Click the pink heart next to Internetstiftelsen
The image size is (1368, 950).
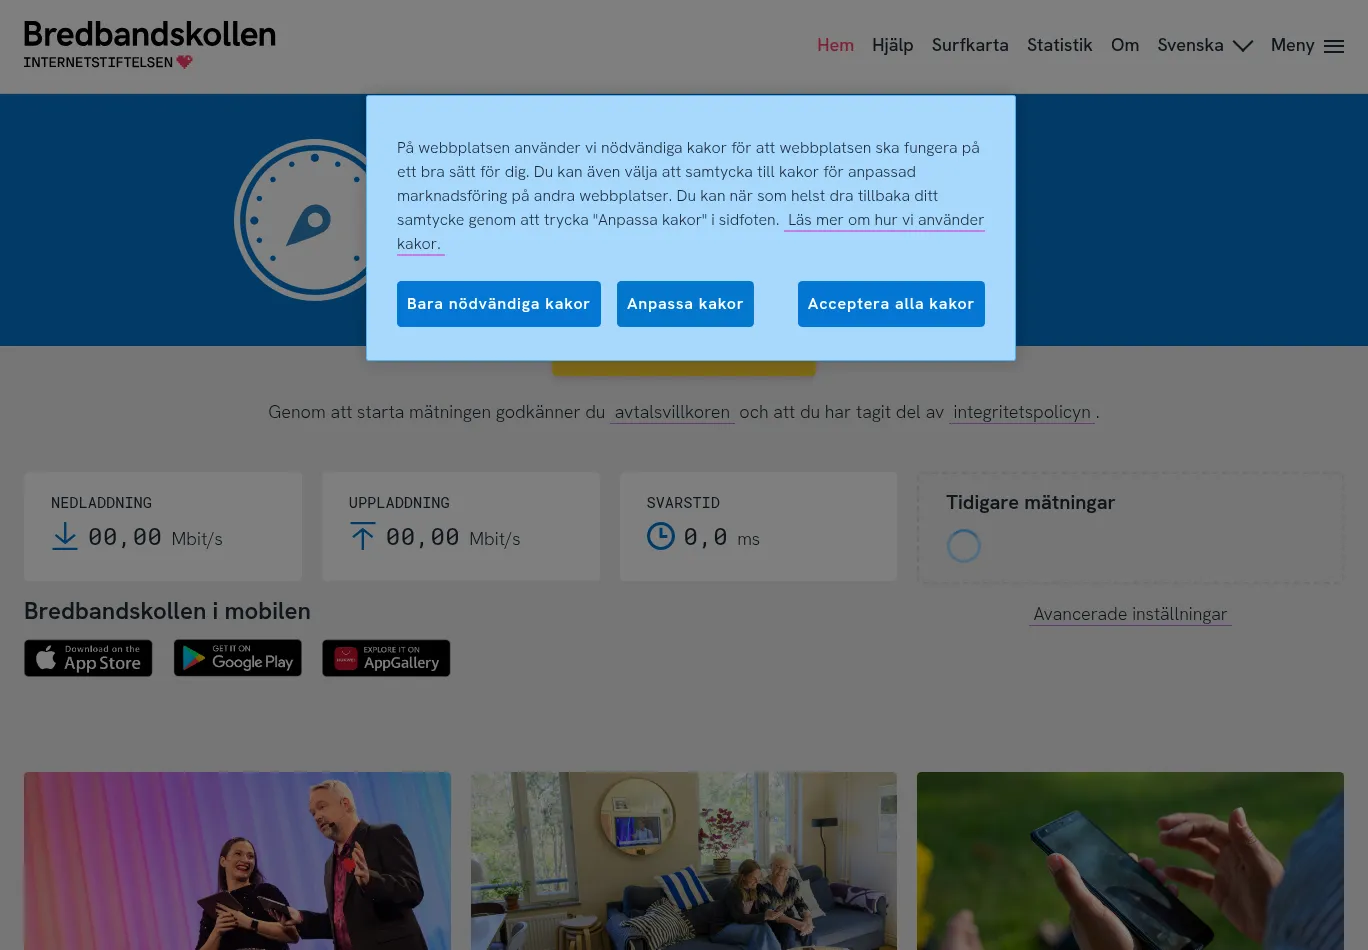pos(185,62)
